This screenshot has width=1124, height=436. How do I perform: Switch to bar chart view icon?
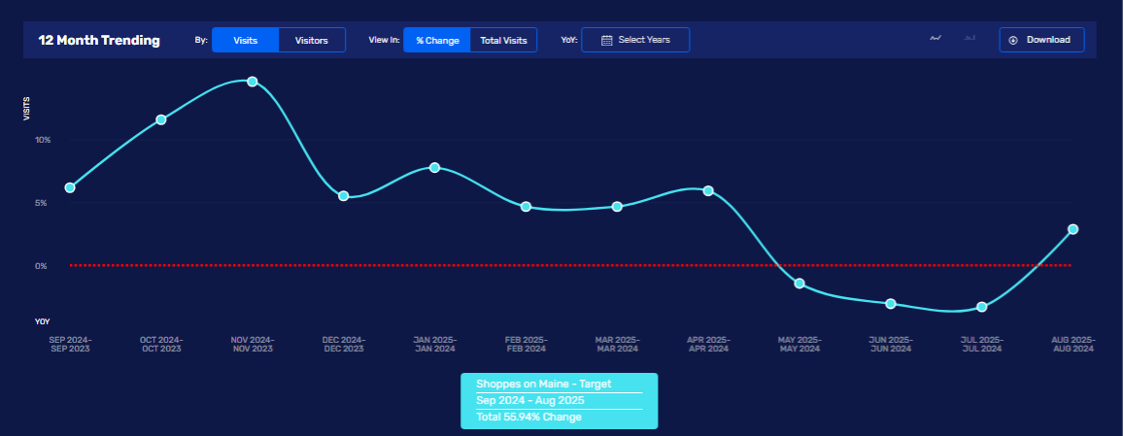pyautogui.click(x=969, y=38)
